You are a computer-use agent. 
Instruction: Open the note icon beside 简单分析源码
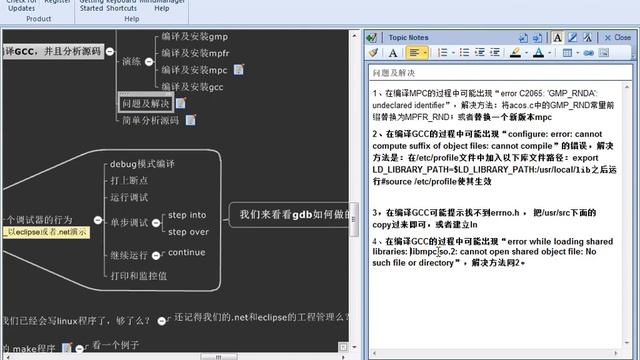pyautogui.click(x=191, y=120)
